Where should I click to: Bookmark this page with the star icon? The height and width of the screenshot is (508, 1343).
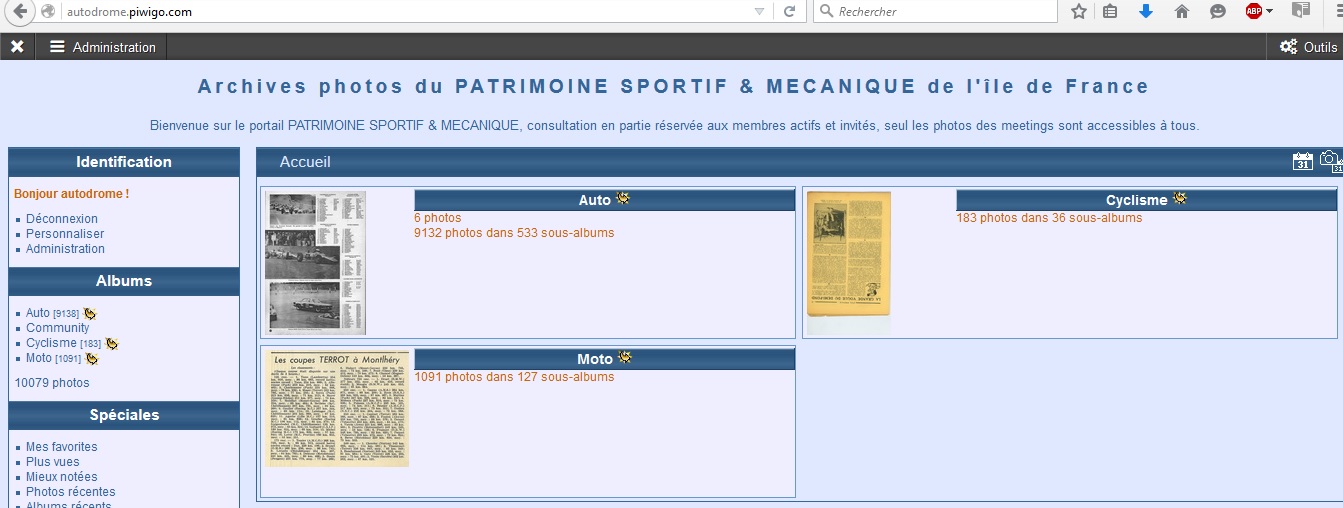1079,12
